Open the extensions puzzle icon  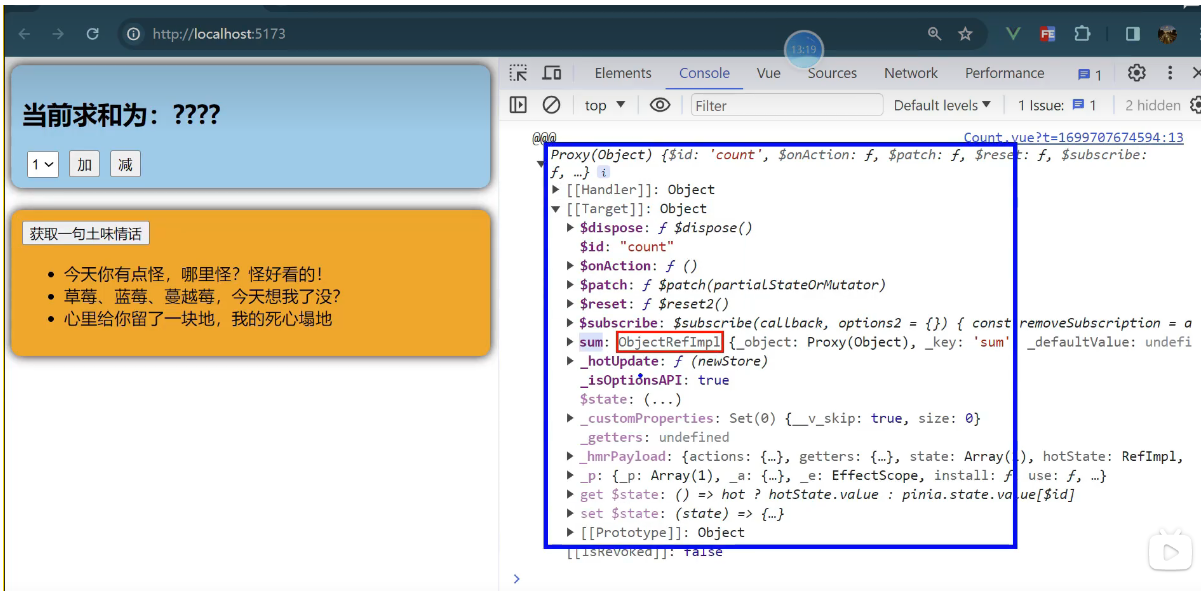[1082, 34]
